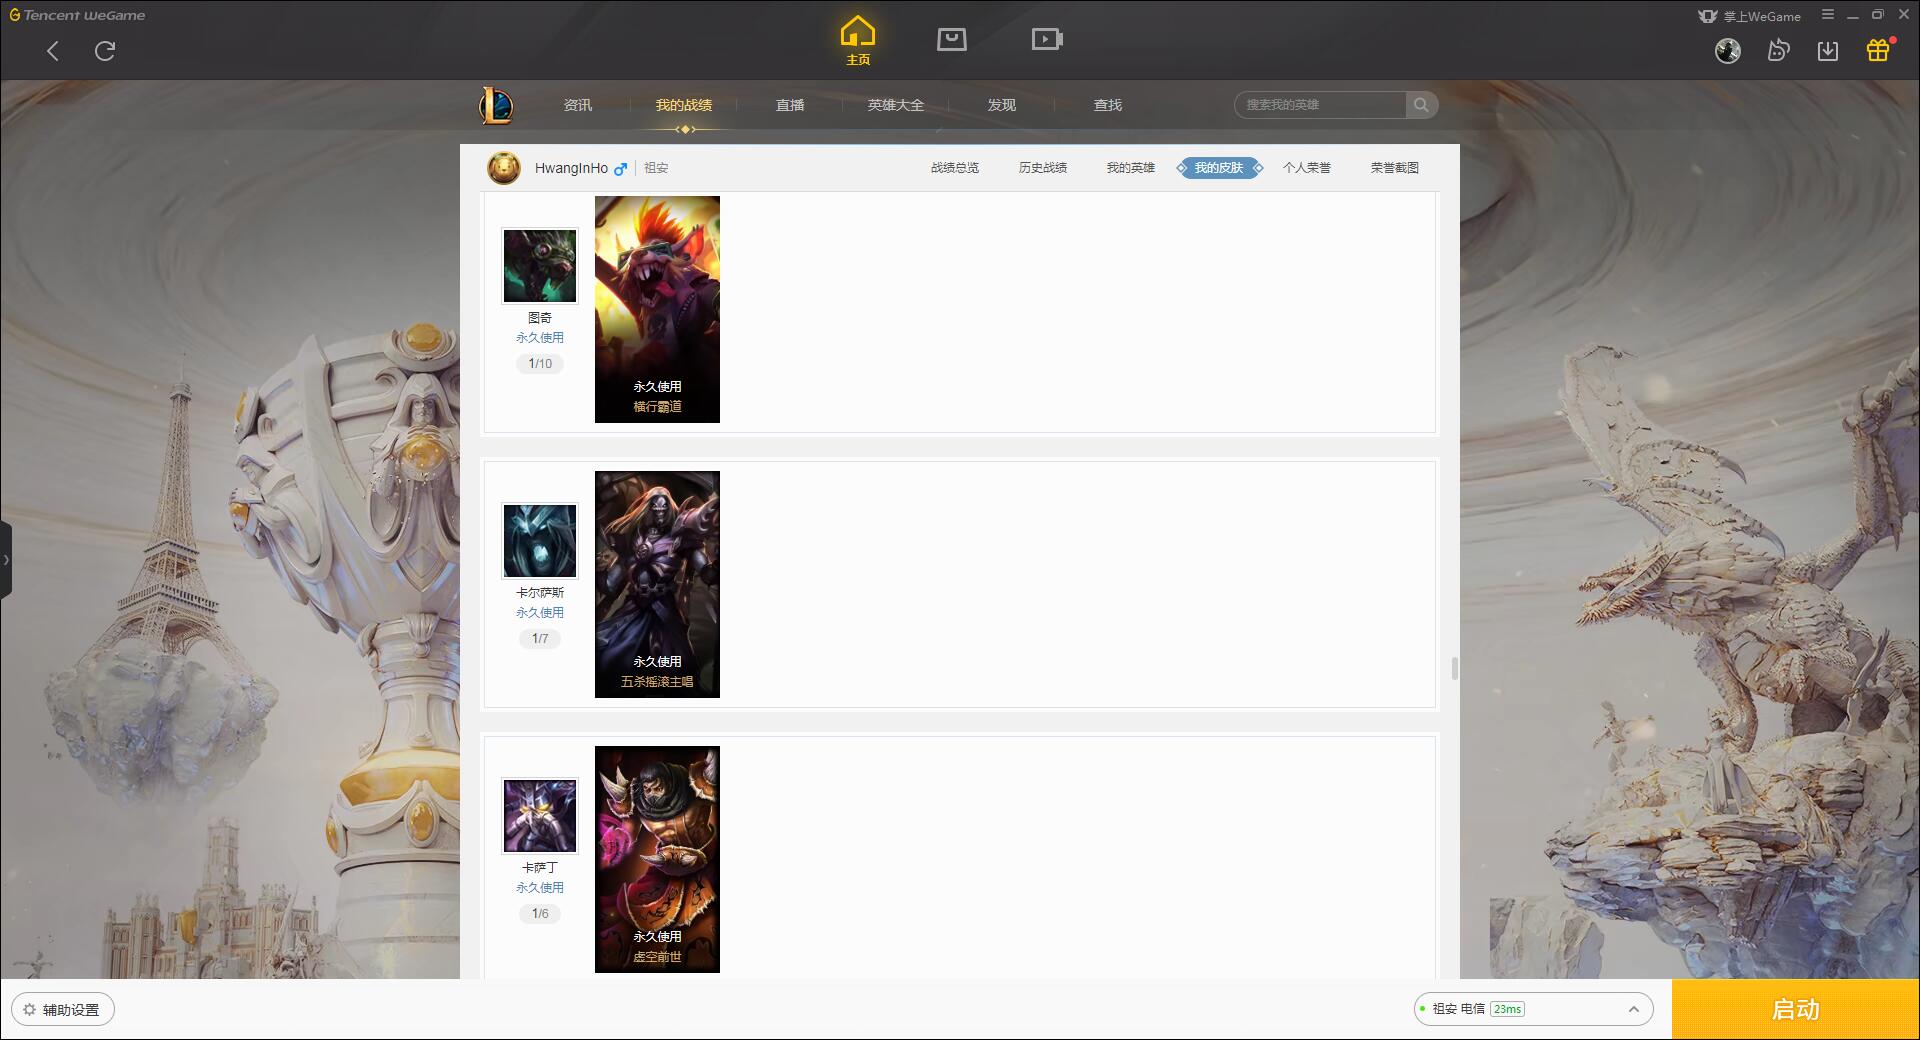The width and height of the screenshot is (1920, 1040).
Task: Open the 历史战绩 section
Action: 1043,168
